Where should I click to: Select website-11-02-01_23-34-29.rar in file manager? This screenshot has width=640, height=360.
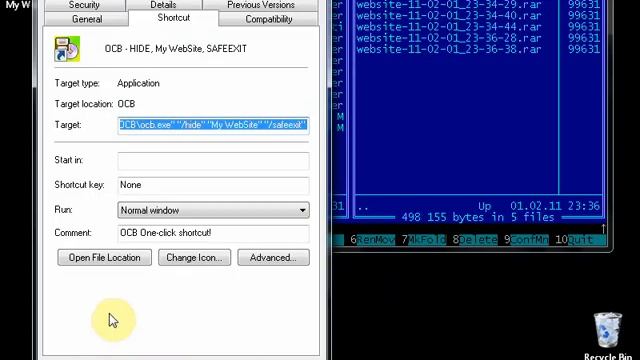(x=449, y=5)
